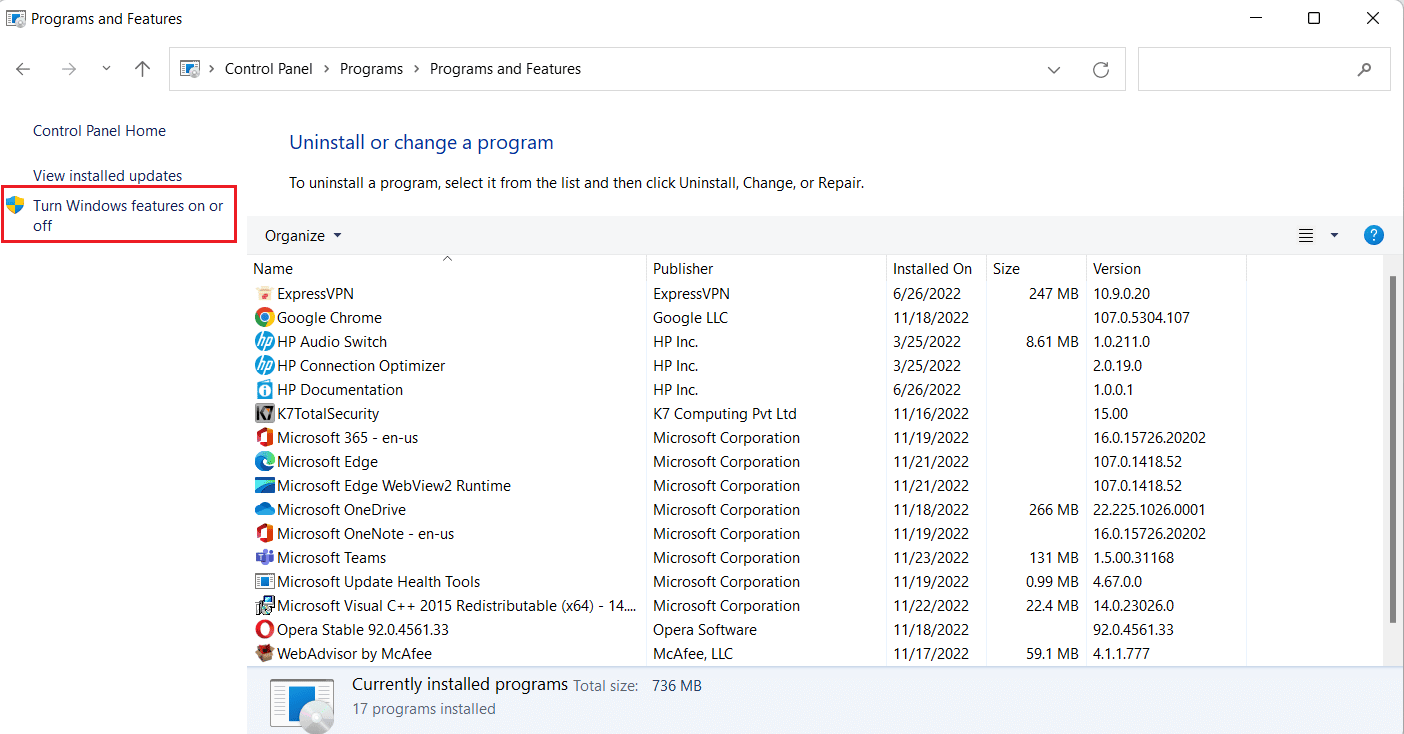
Task: Click inside the search box
Action: (1250, 68)
